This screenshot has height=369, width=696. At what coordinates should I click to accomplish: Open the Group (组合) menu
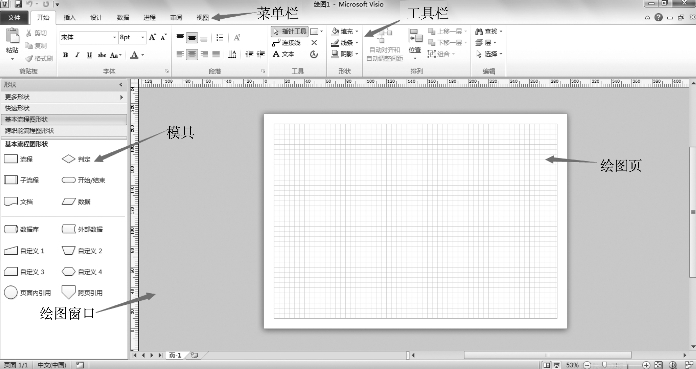click(x=442, y=54)
